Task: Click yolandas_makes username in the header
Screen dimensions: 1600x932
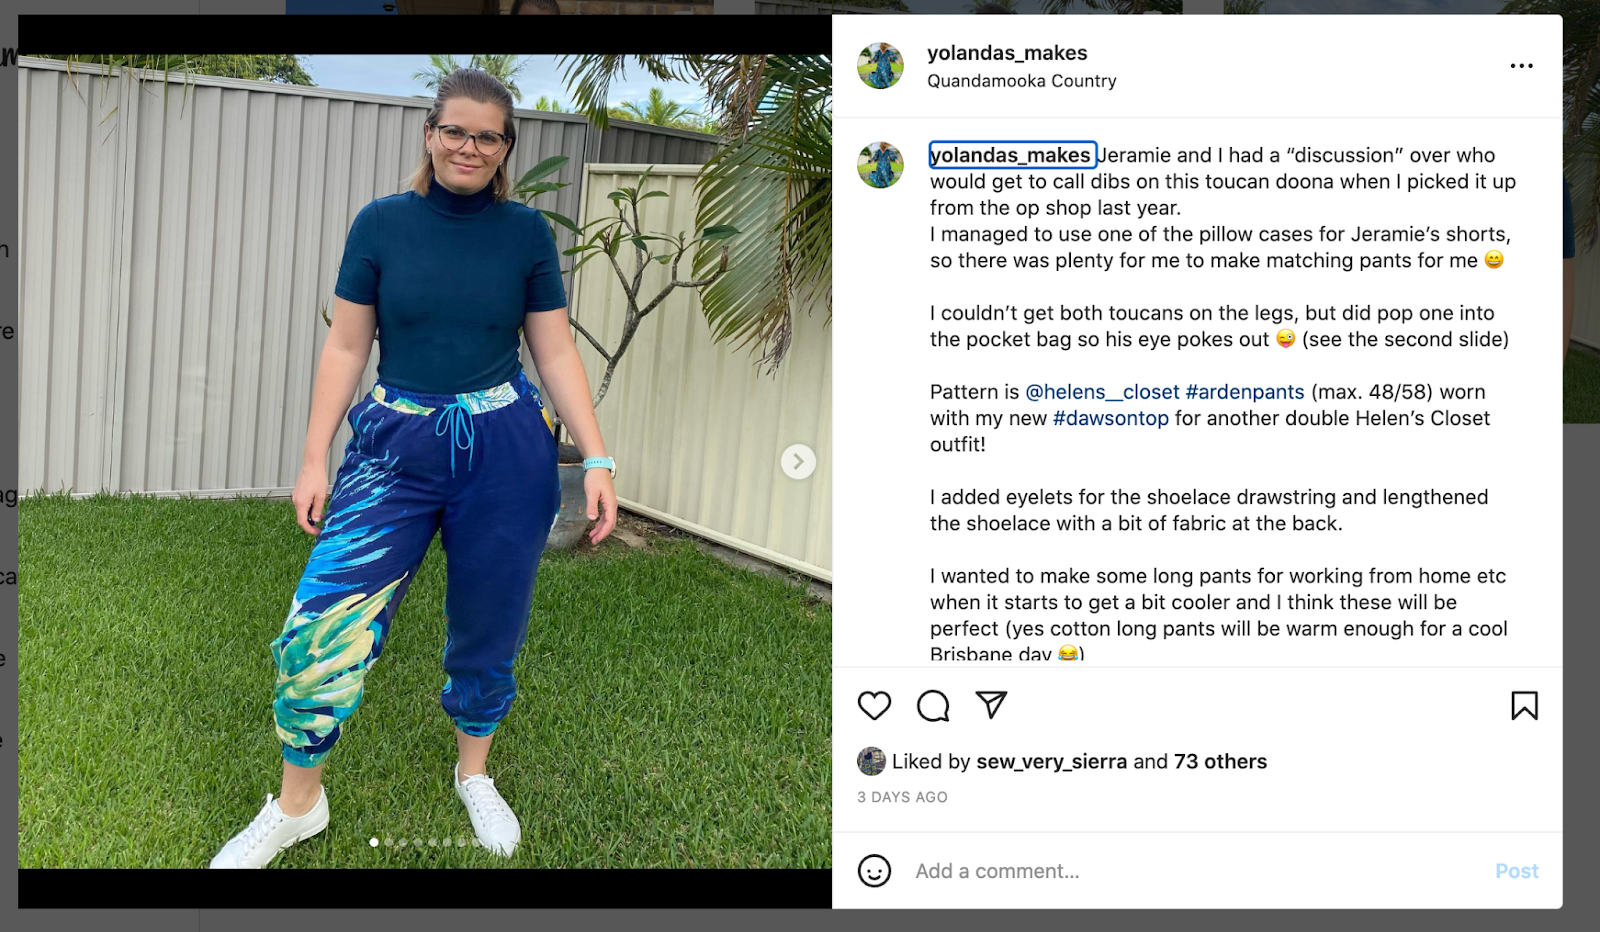Action: [x=1007, y=53]
